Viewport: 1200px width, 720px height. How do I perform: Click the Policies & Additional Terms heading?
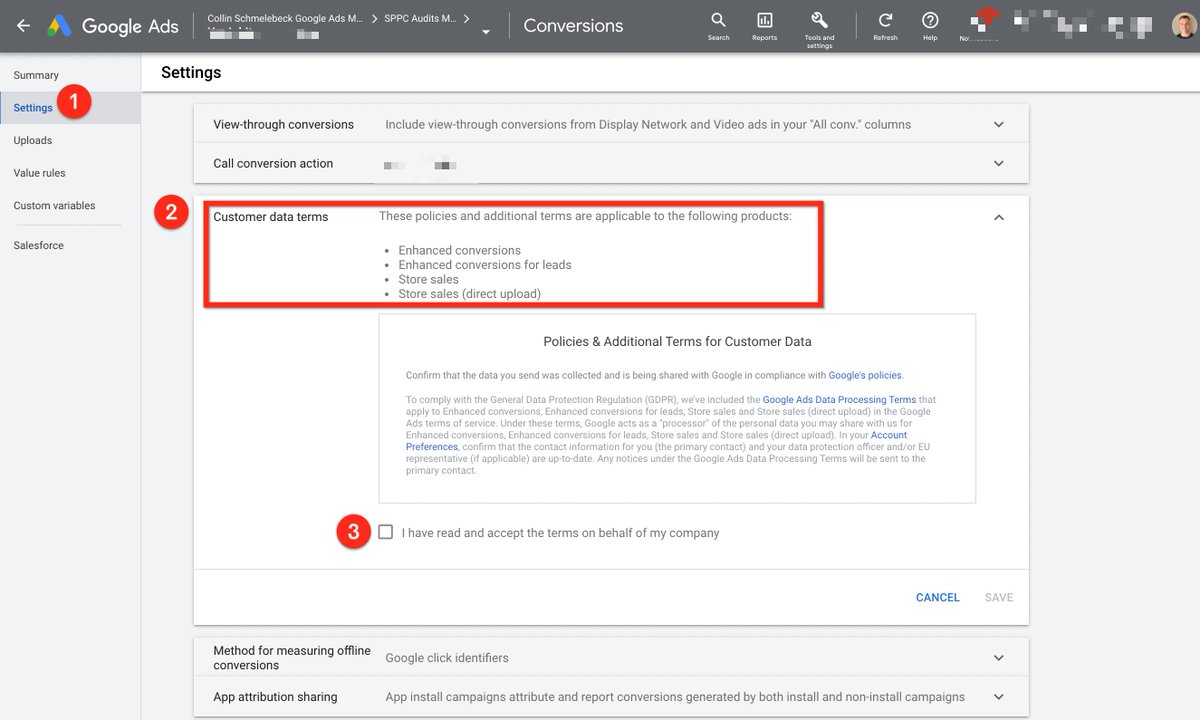pyautogui.click(x=677, y=341)
